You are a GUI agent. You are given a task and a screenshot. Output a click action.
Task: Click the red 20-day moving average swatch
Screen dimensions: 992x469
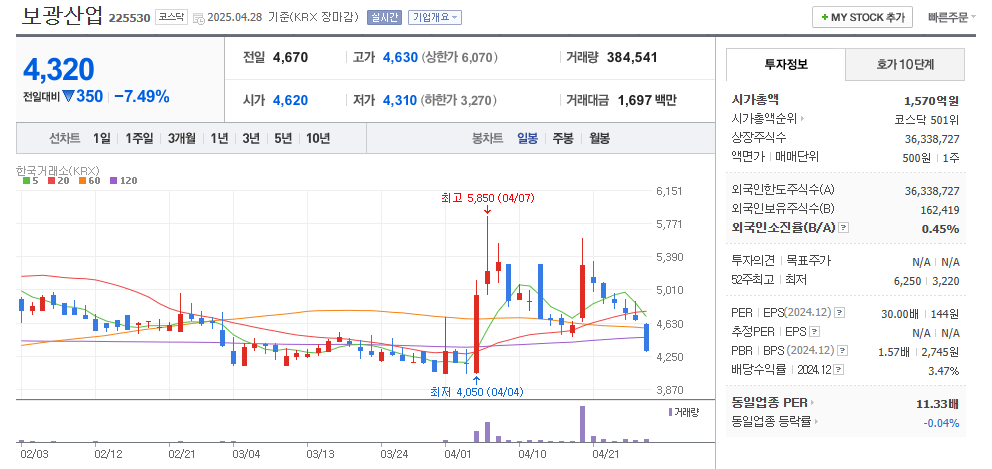50,180
